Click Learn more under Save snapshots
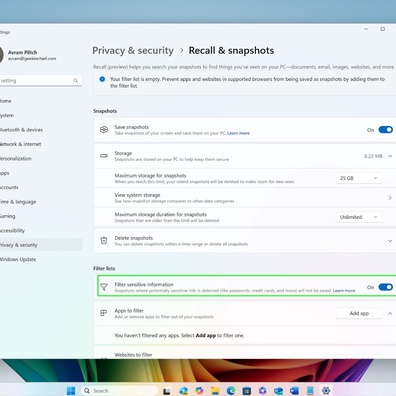 point(238,133)
